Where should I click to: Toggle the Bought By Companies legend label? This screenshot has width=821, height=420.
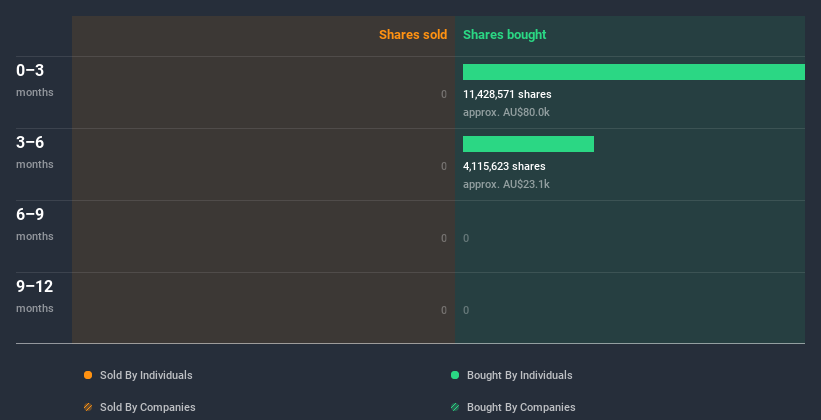point(521,407)
